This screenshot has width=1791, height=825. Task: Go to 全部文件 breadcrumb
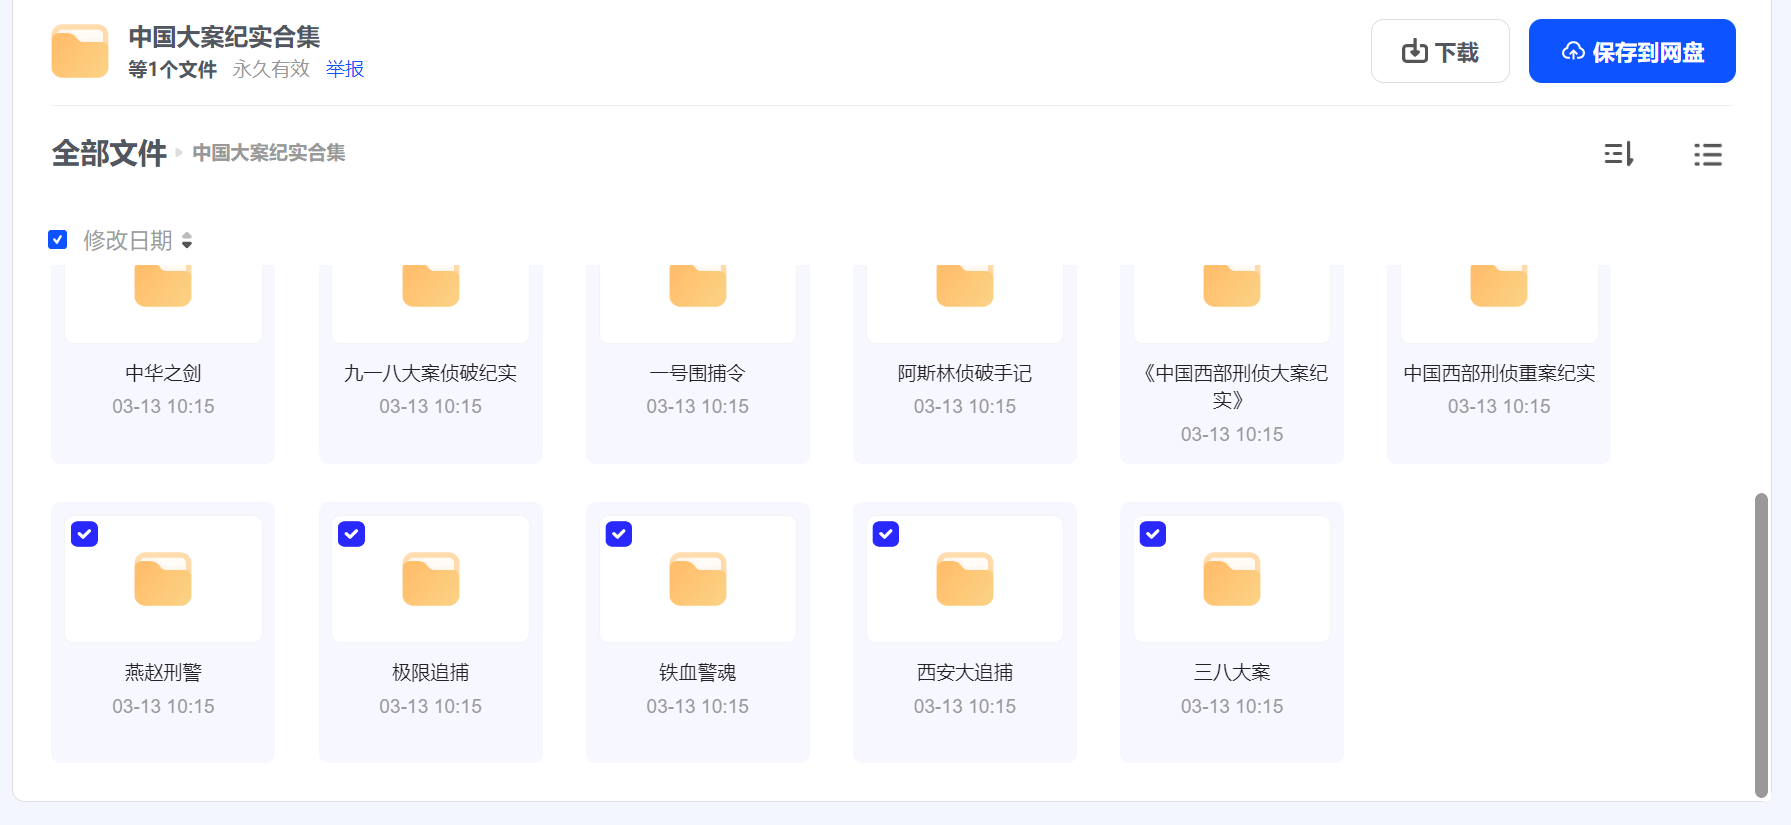tap(109, 153)
